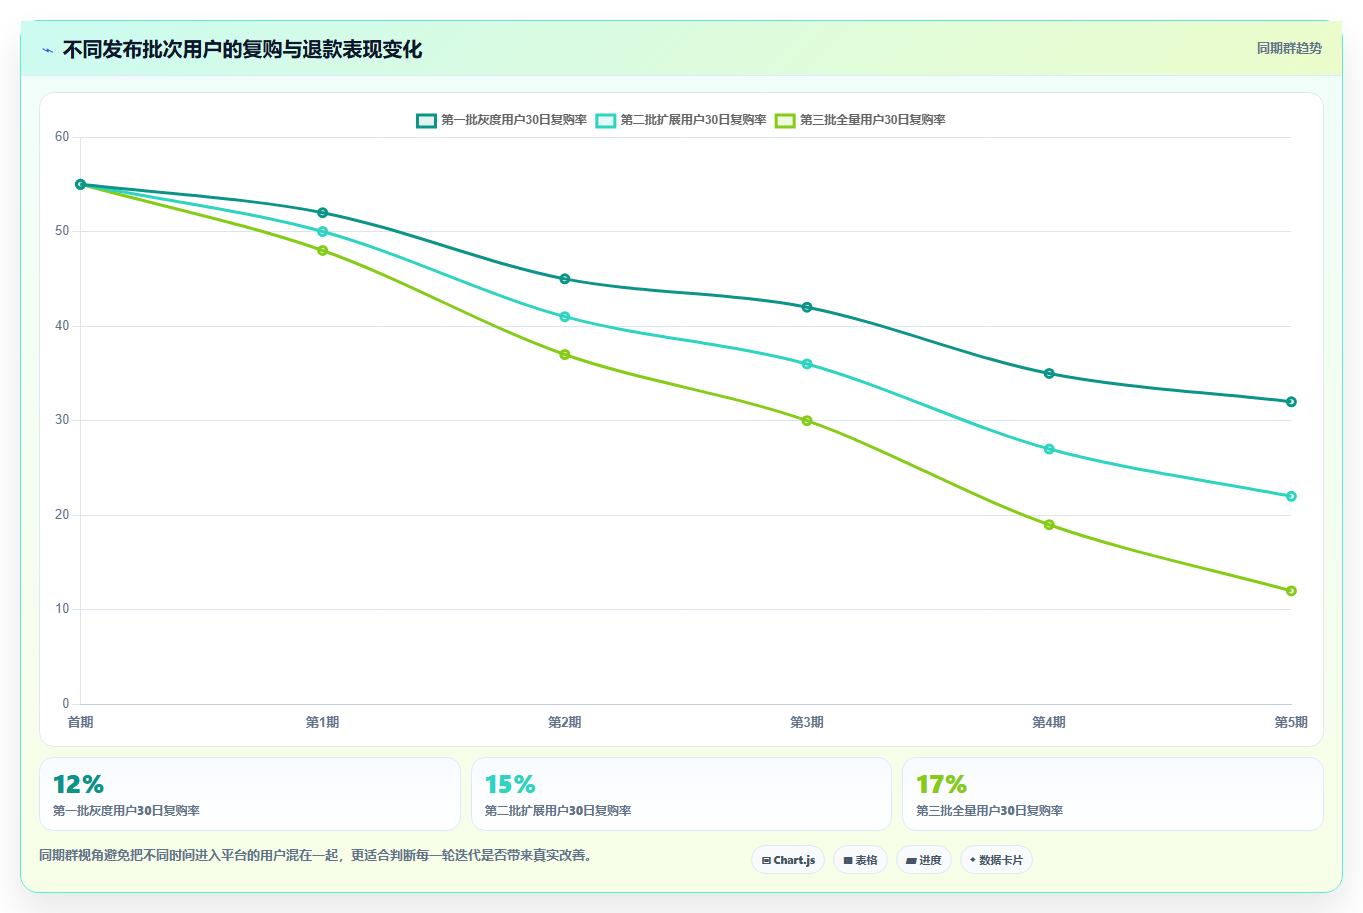Open the 12% 第一批灰度用户 stat card

point(250,794)
